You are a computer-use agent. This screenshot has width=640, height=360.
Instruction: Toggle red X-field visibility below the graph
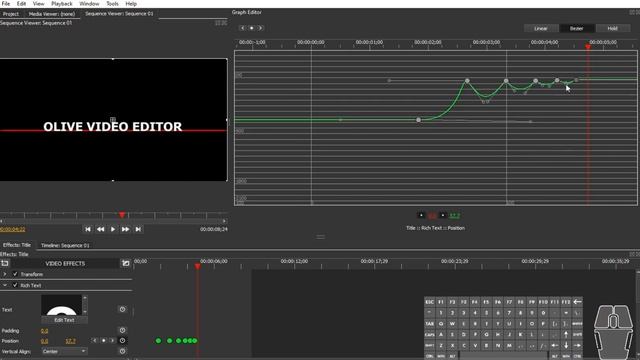tap(422, 215)
